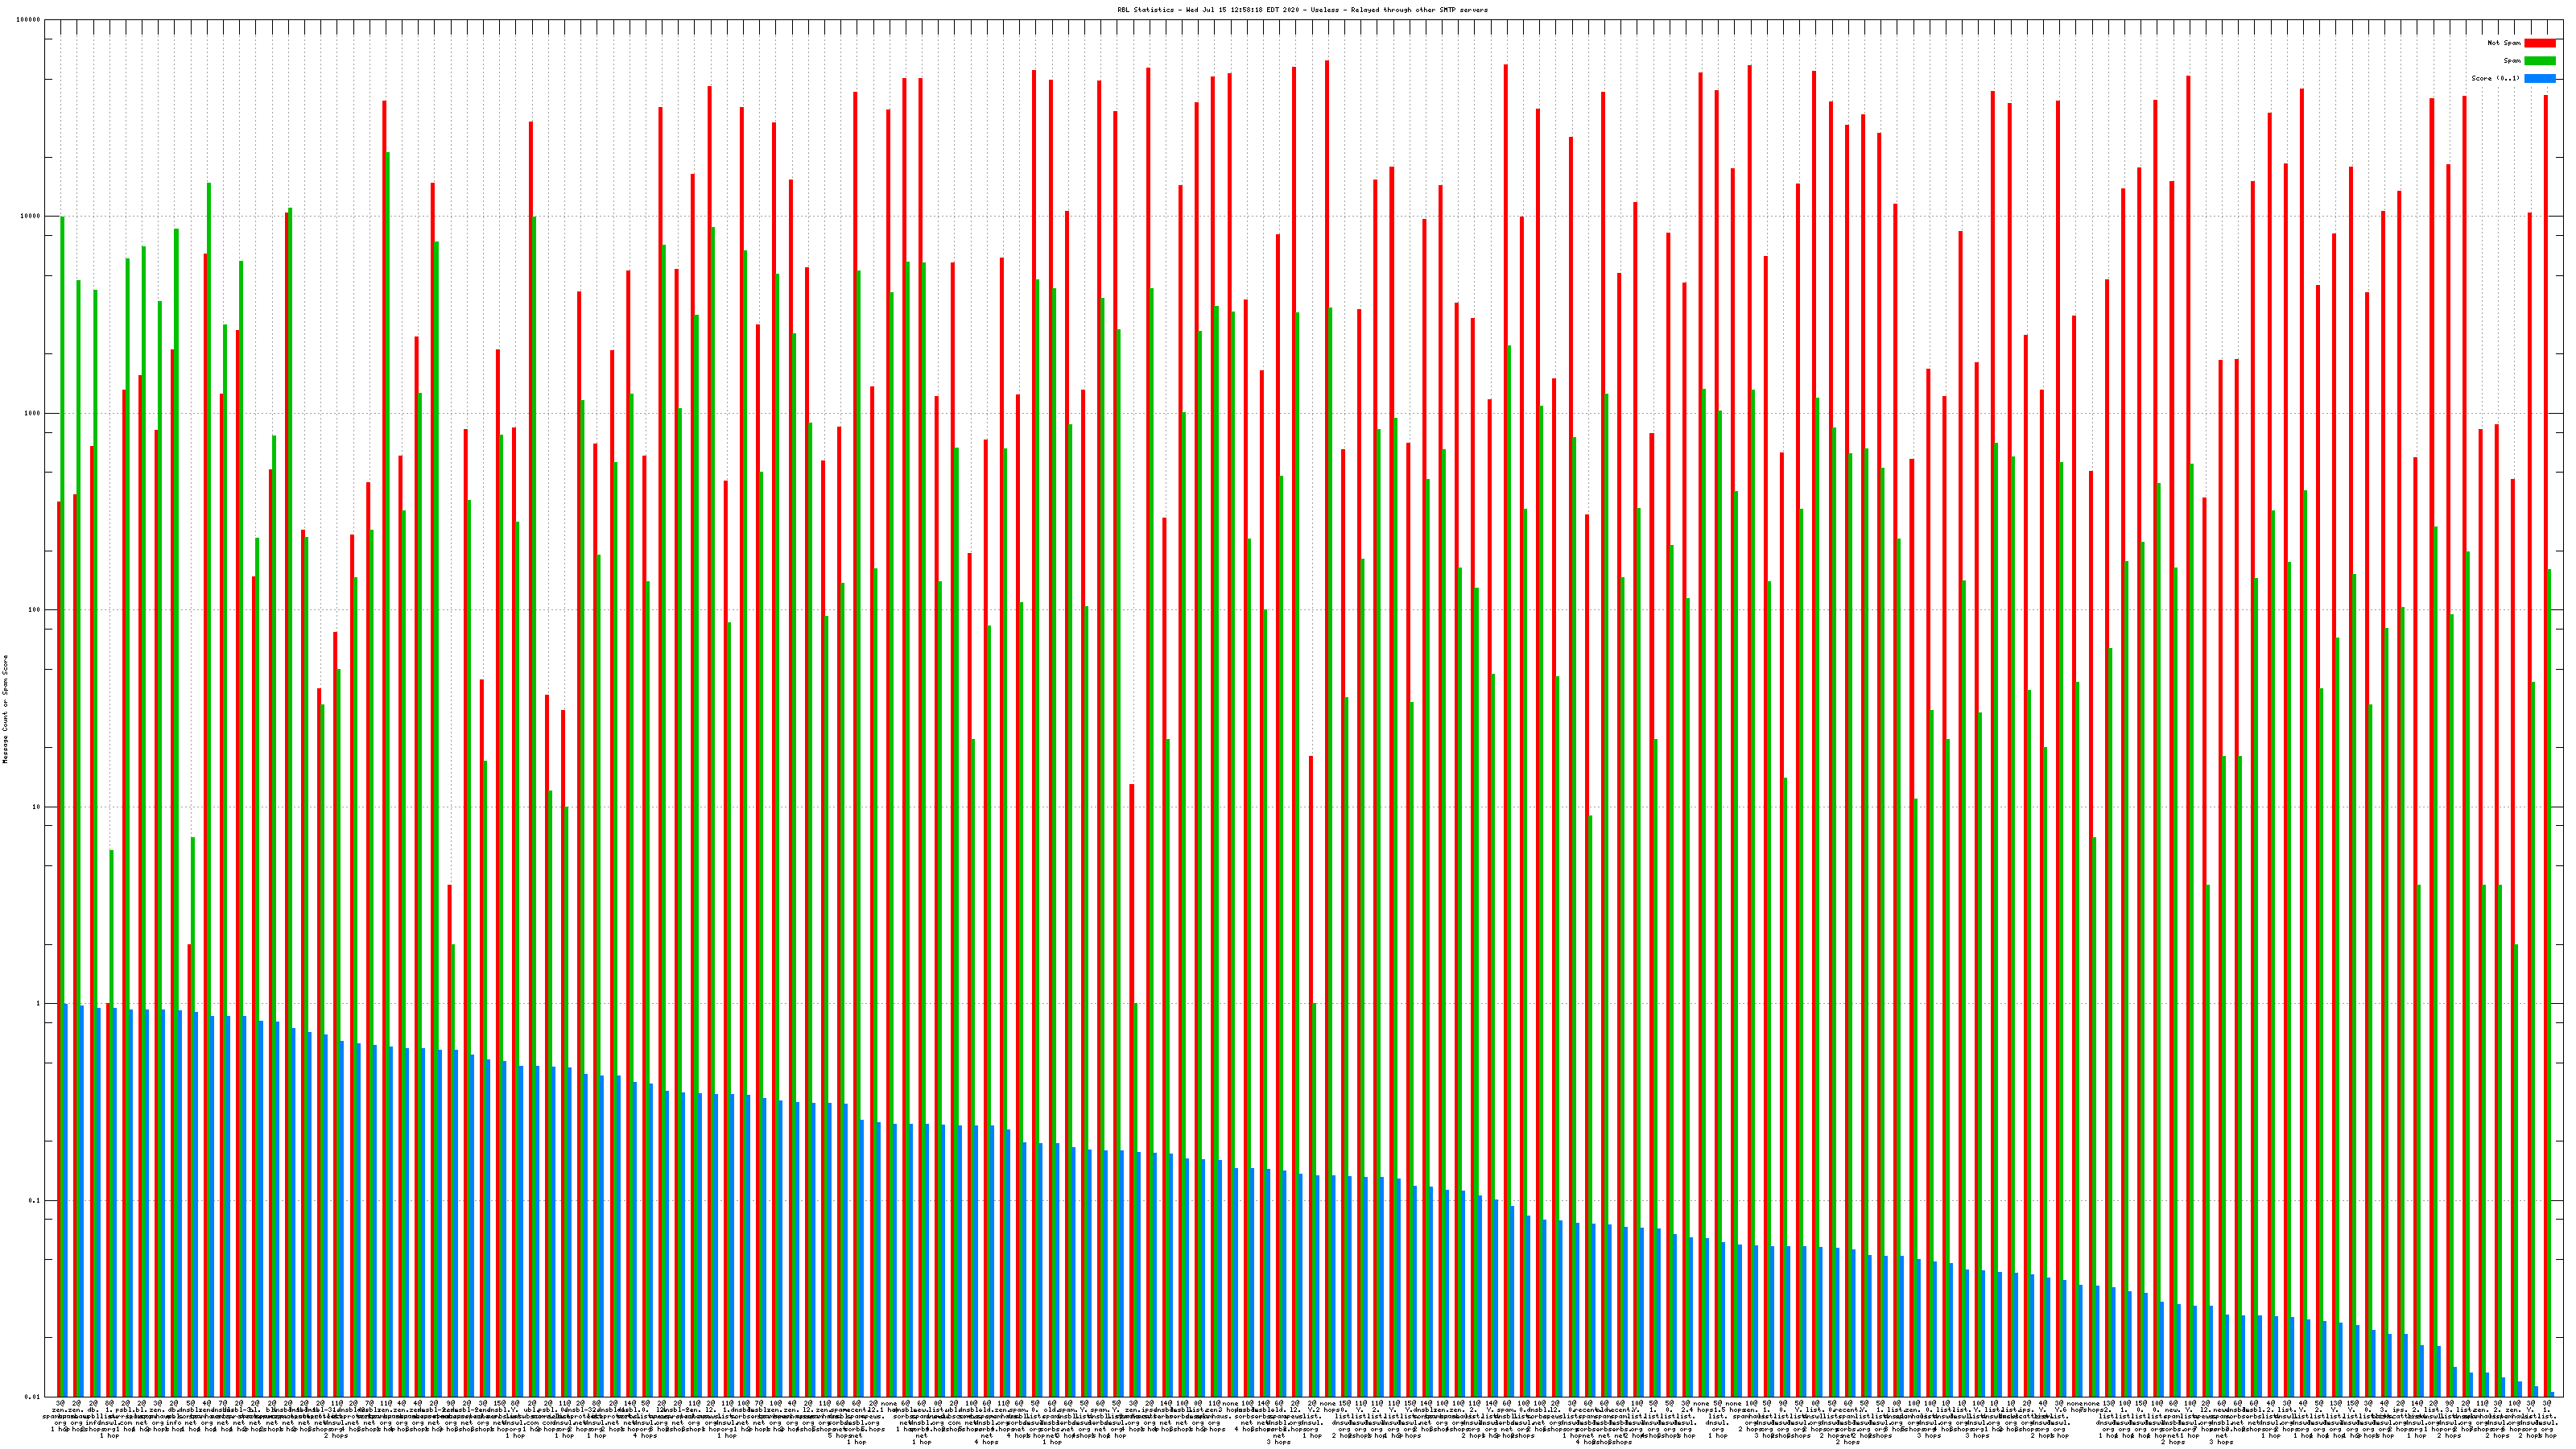Image resolution: width=2576 pixels, height=1449 pixels.
Task: Click the RBL Statistics chart title
Action: tap(1302, 10)
